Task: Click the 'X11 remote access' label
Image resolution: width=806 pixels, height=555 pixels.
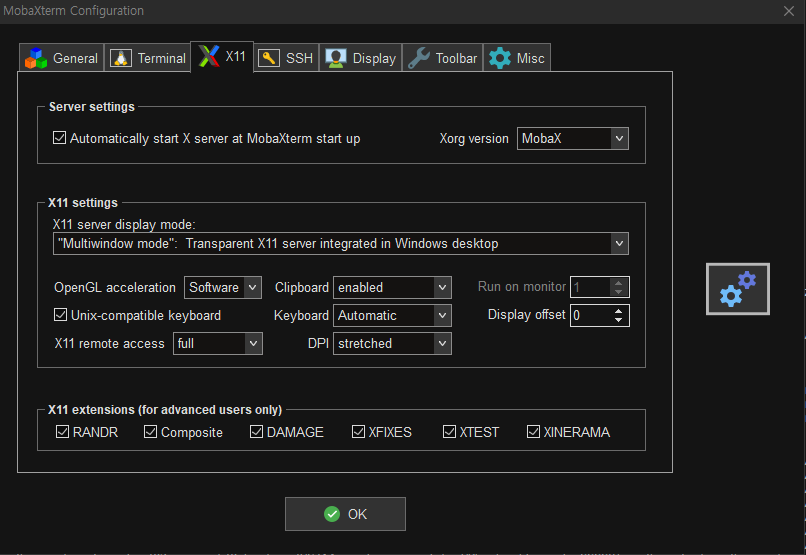Action: pos(109,343)
